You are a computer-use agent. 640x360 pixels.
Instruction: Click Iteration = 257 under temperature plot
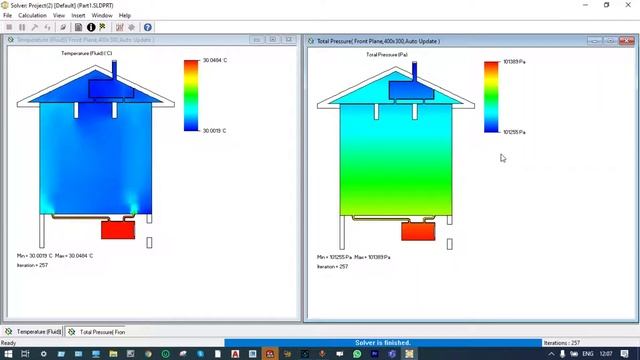[32, 265]
